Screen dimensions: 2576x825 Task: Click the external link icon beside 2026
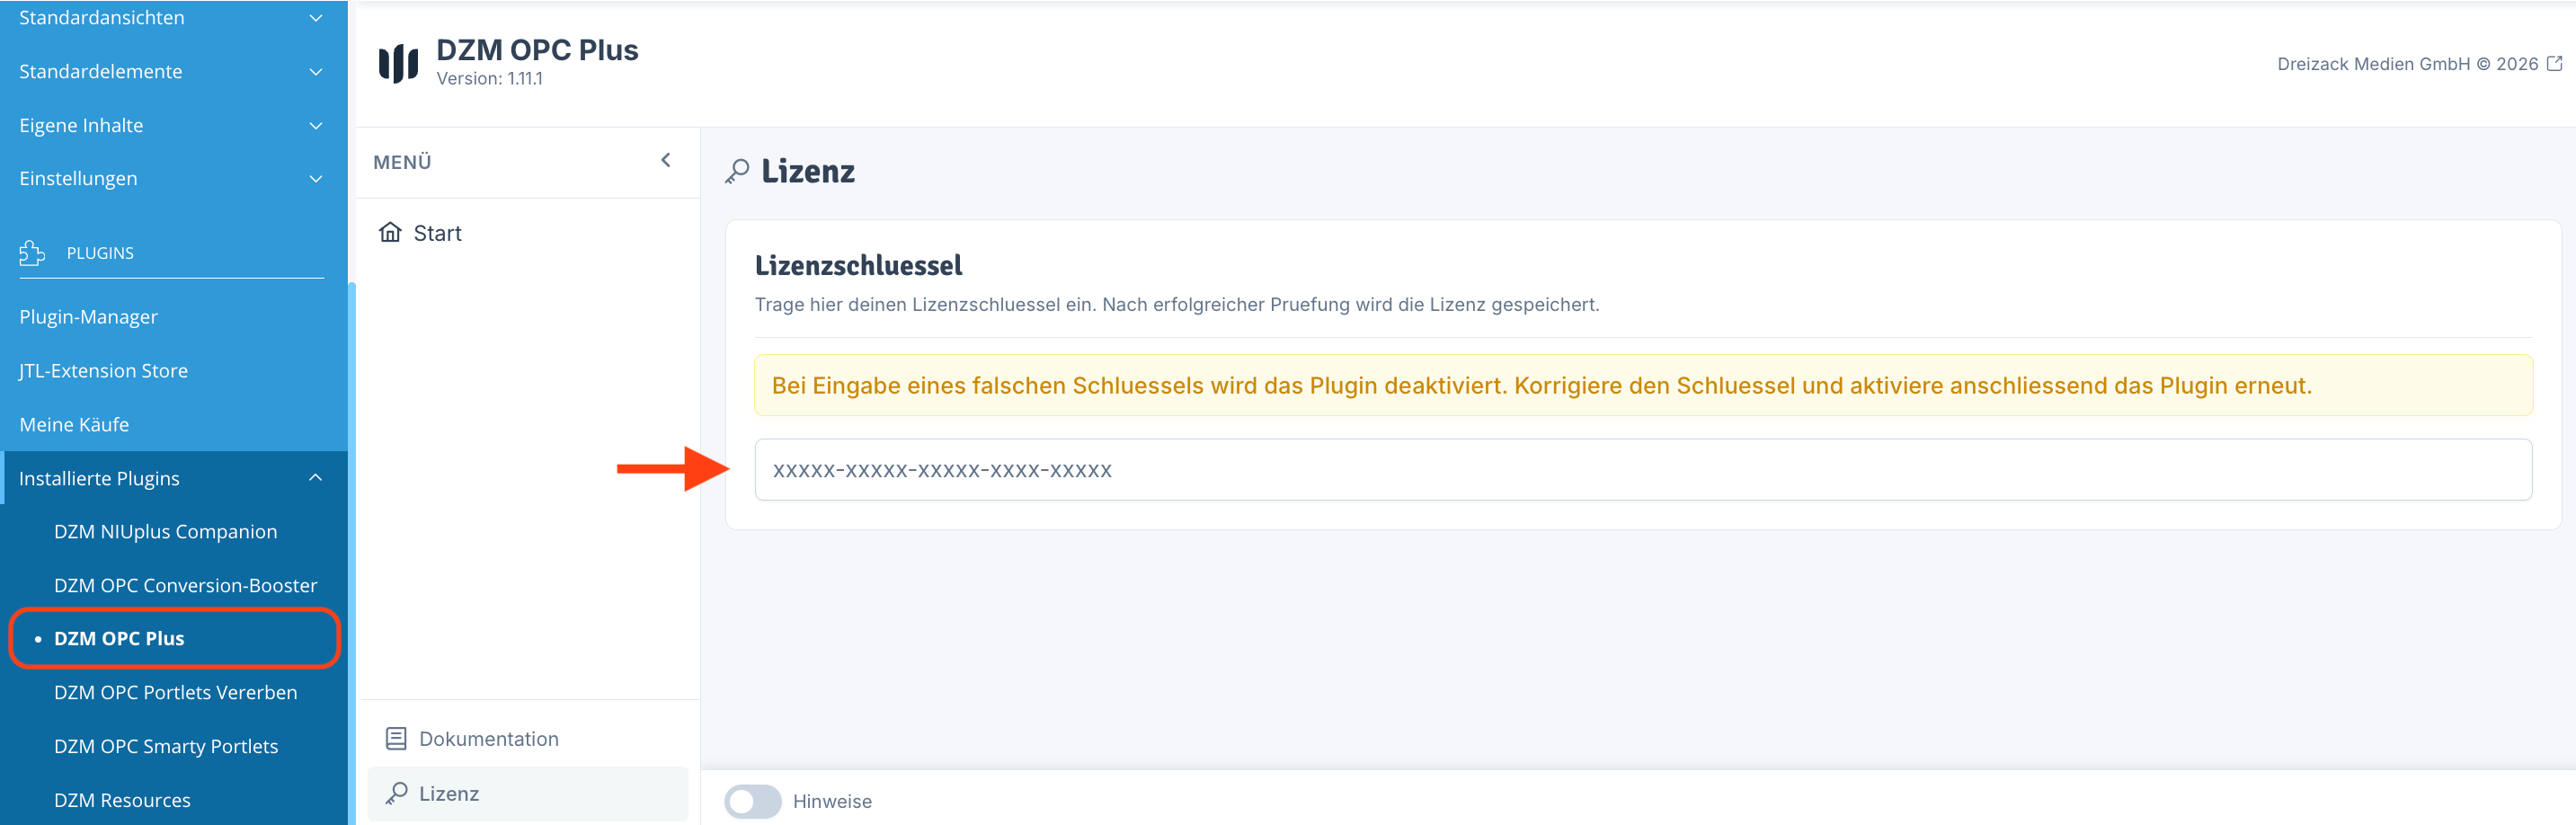point(2554,63)
